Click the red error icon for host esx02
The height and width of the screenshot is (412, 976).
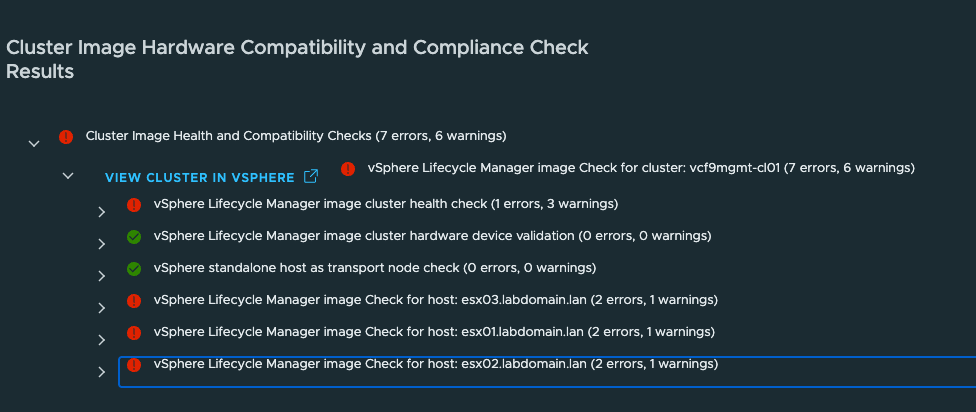click(134, 365)
